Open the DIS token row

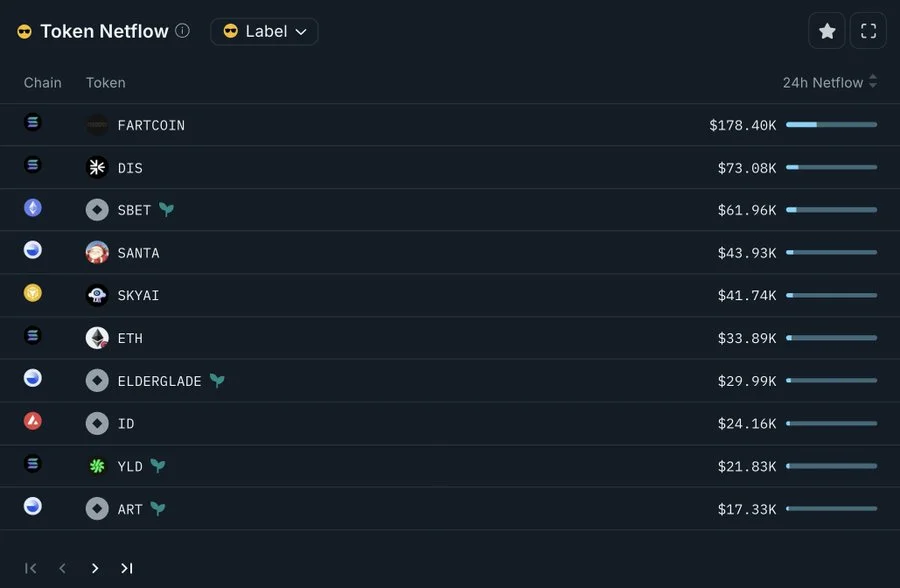click(130, 168)
